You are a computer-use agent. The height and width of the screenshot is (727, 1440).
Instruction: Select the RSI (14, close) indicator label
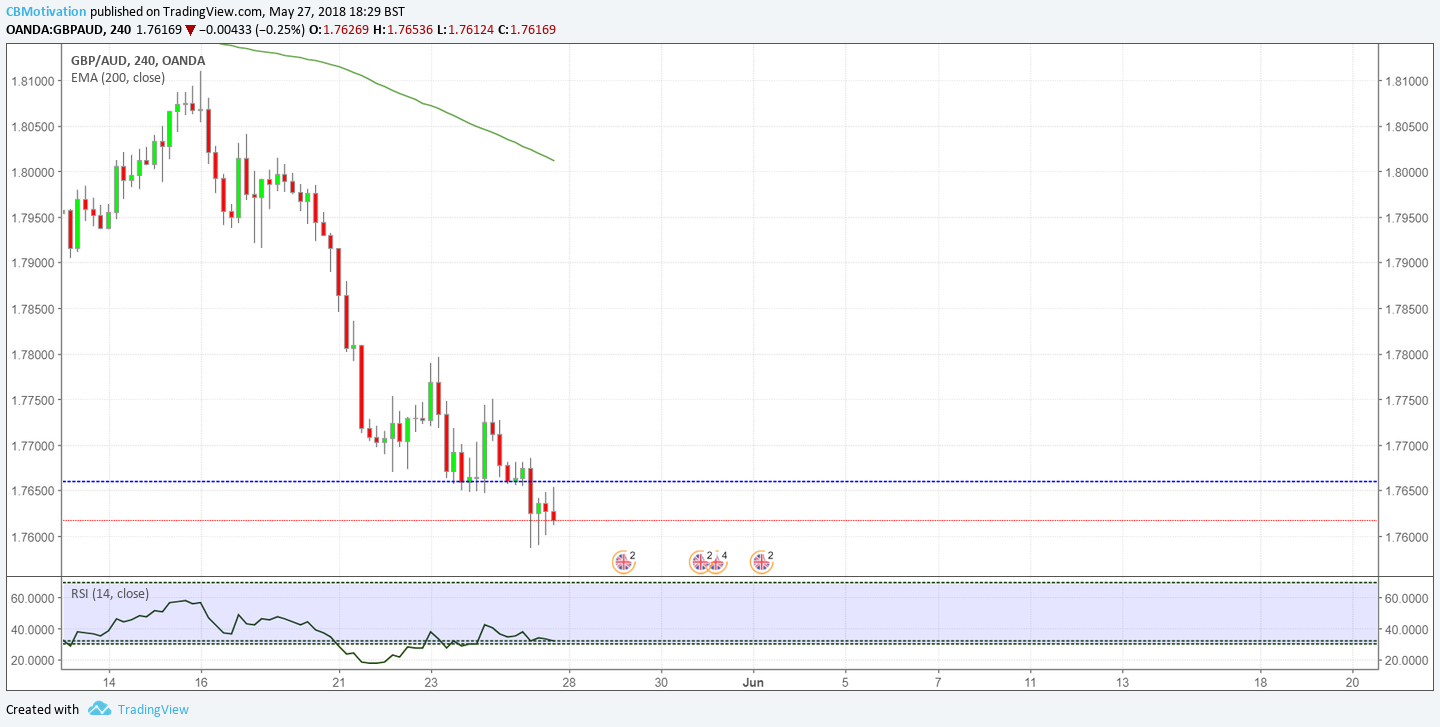110,593
